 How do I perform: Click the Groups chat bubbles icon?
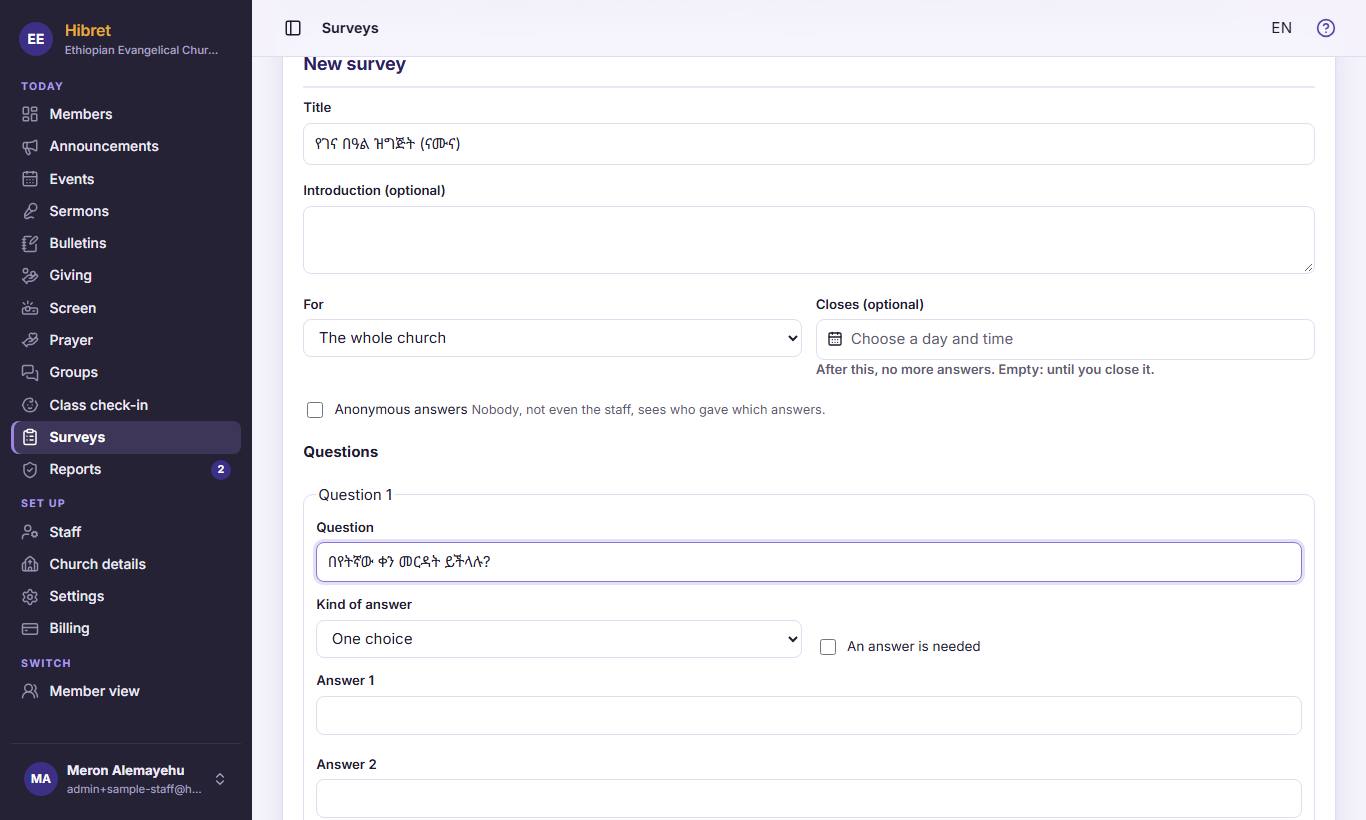click(x=30, y=372)
